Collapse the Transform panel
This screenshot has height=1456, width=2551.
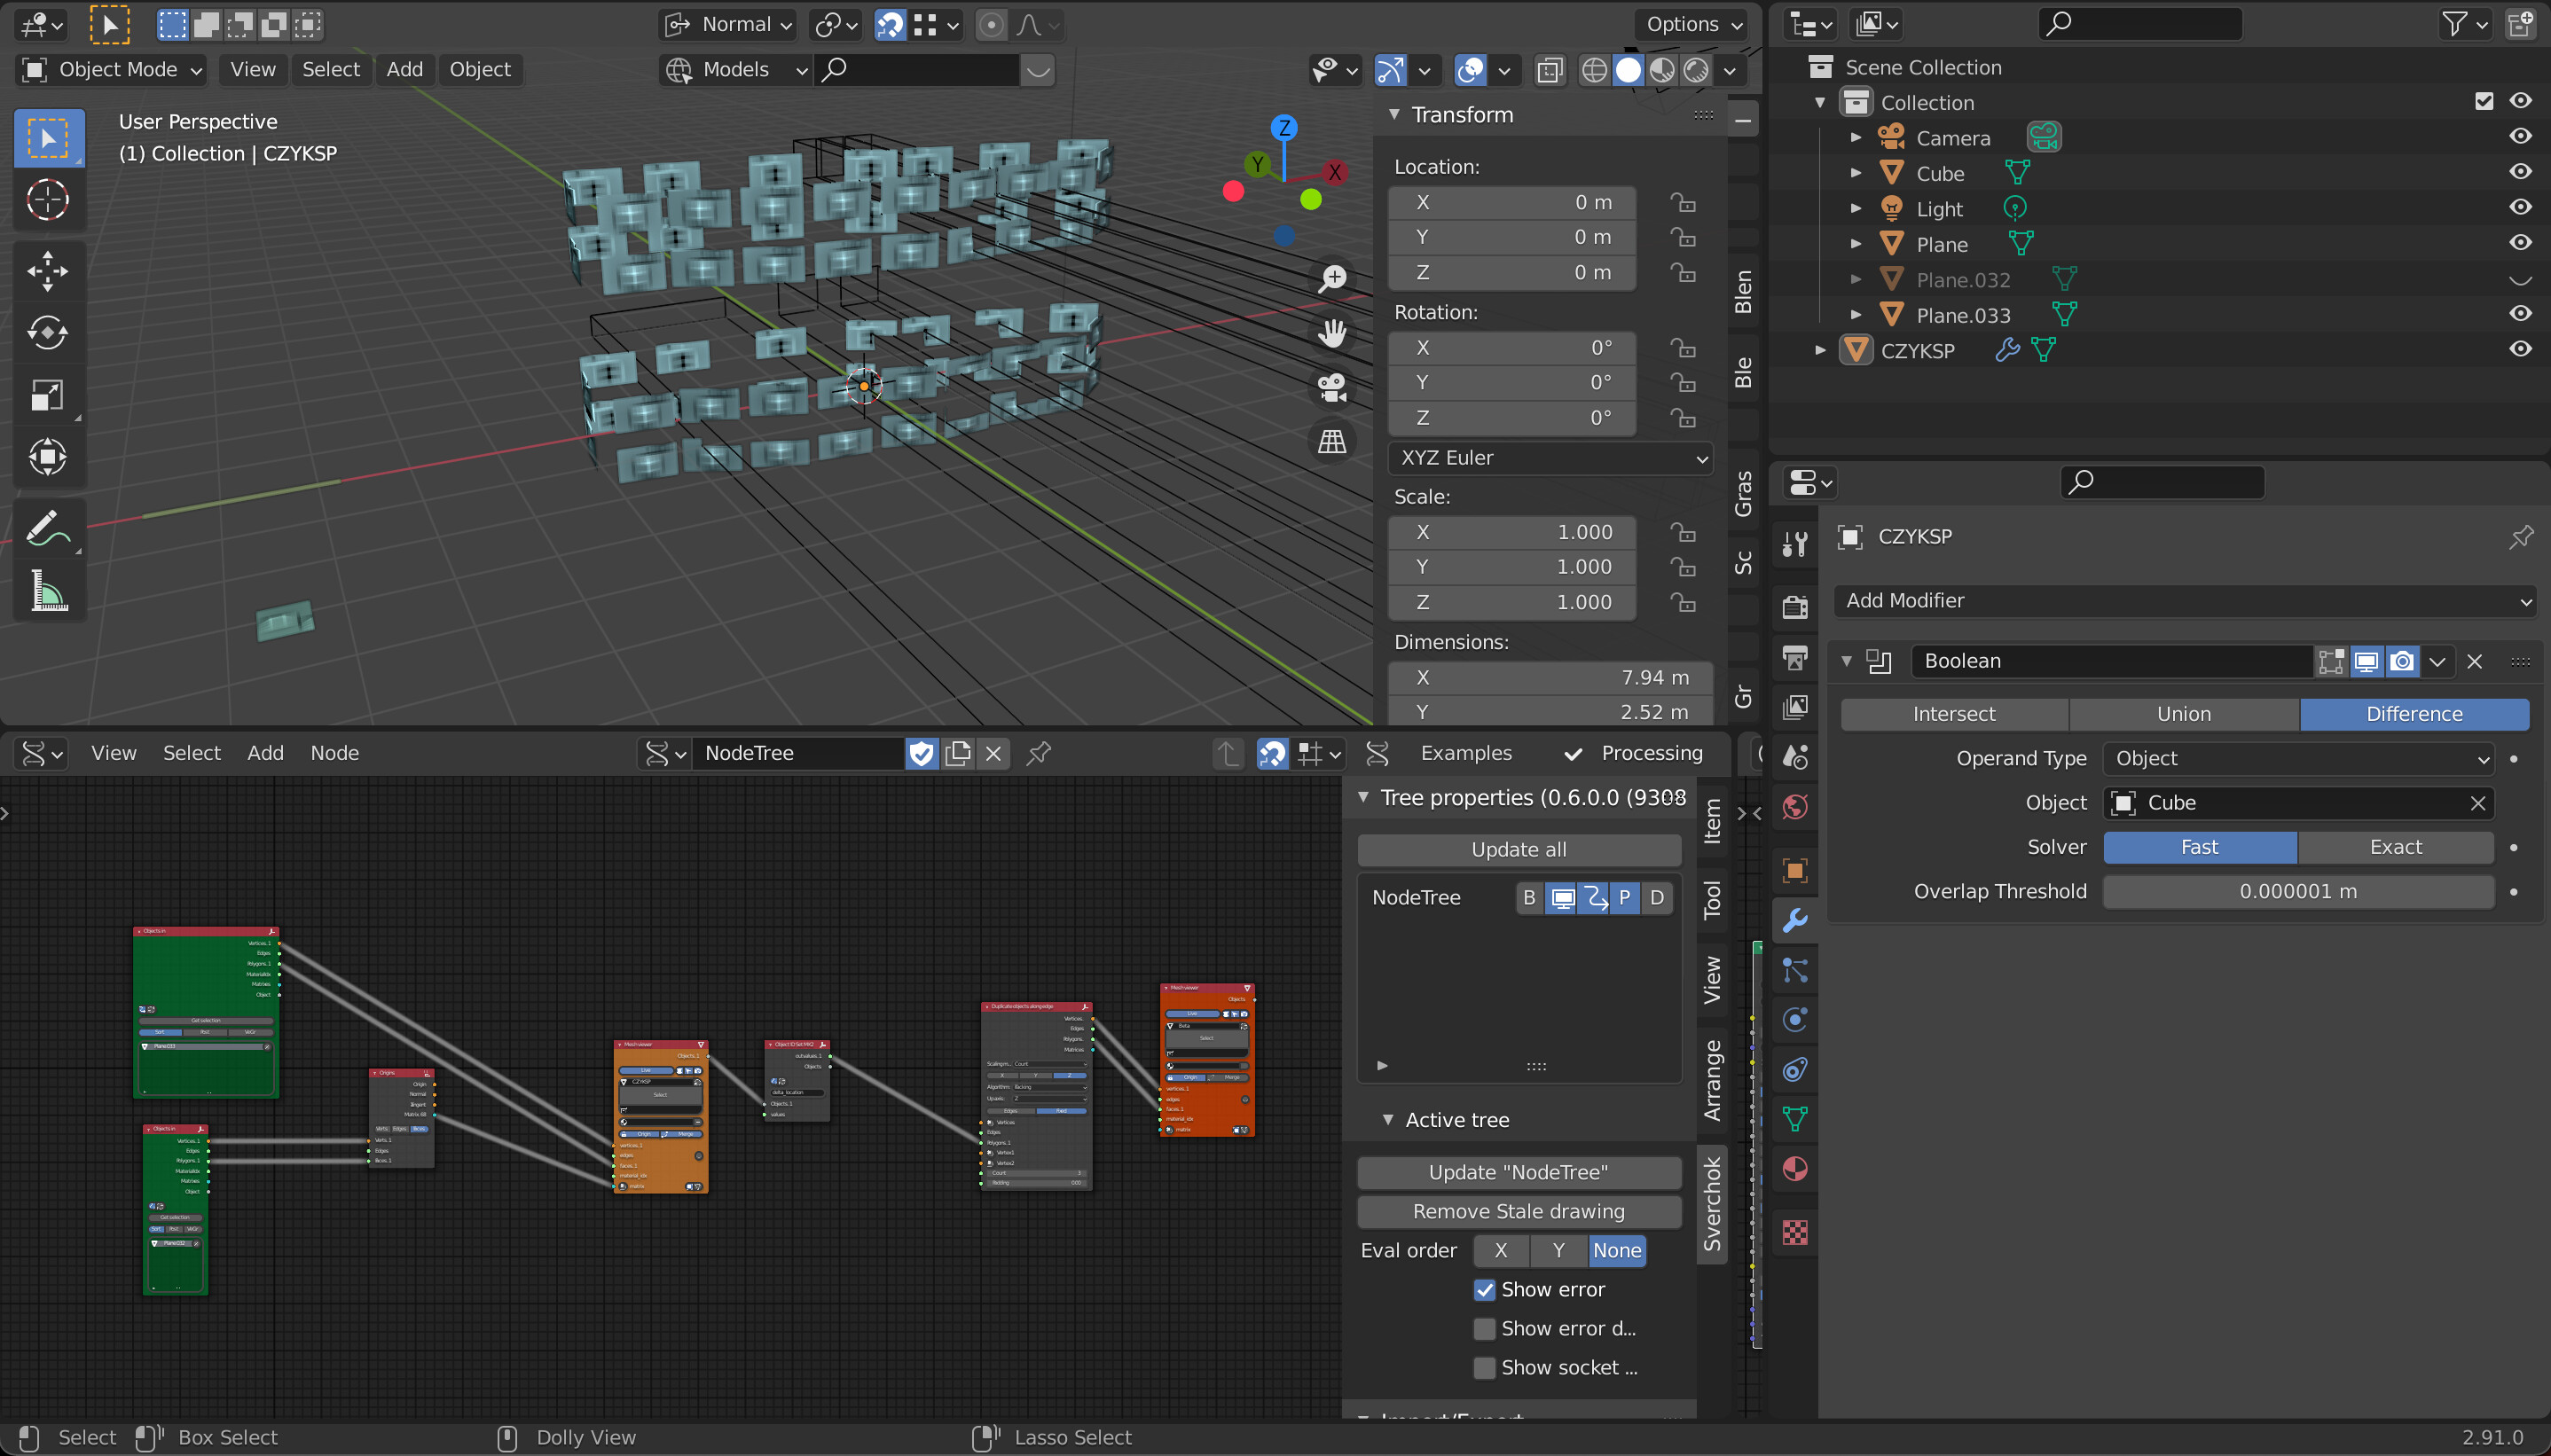[x=1394, y=115]
